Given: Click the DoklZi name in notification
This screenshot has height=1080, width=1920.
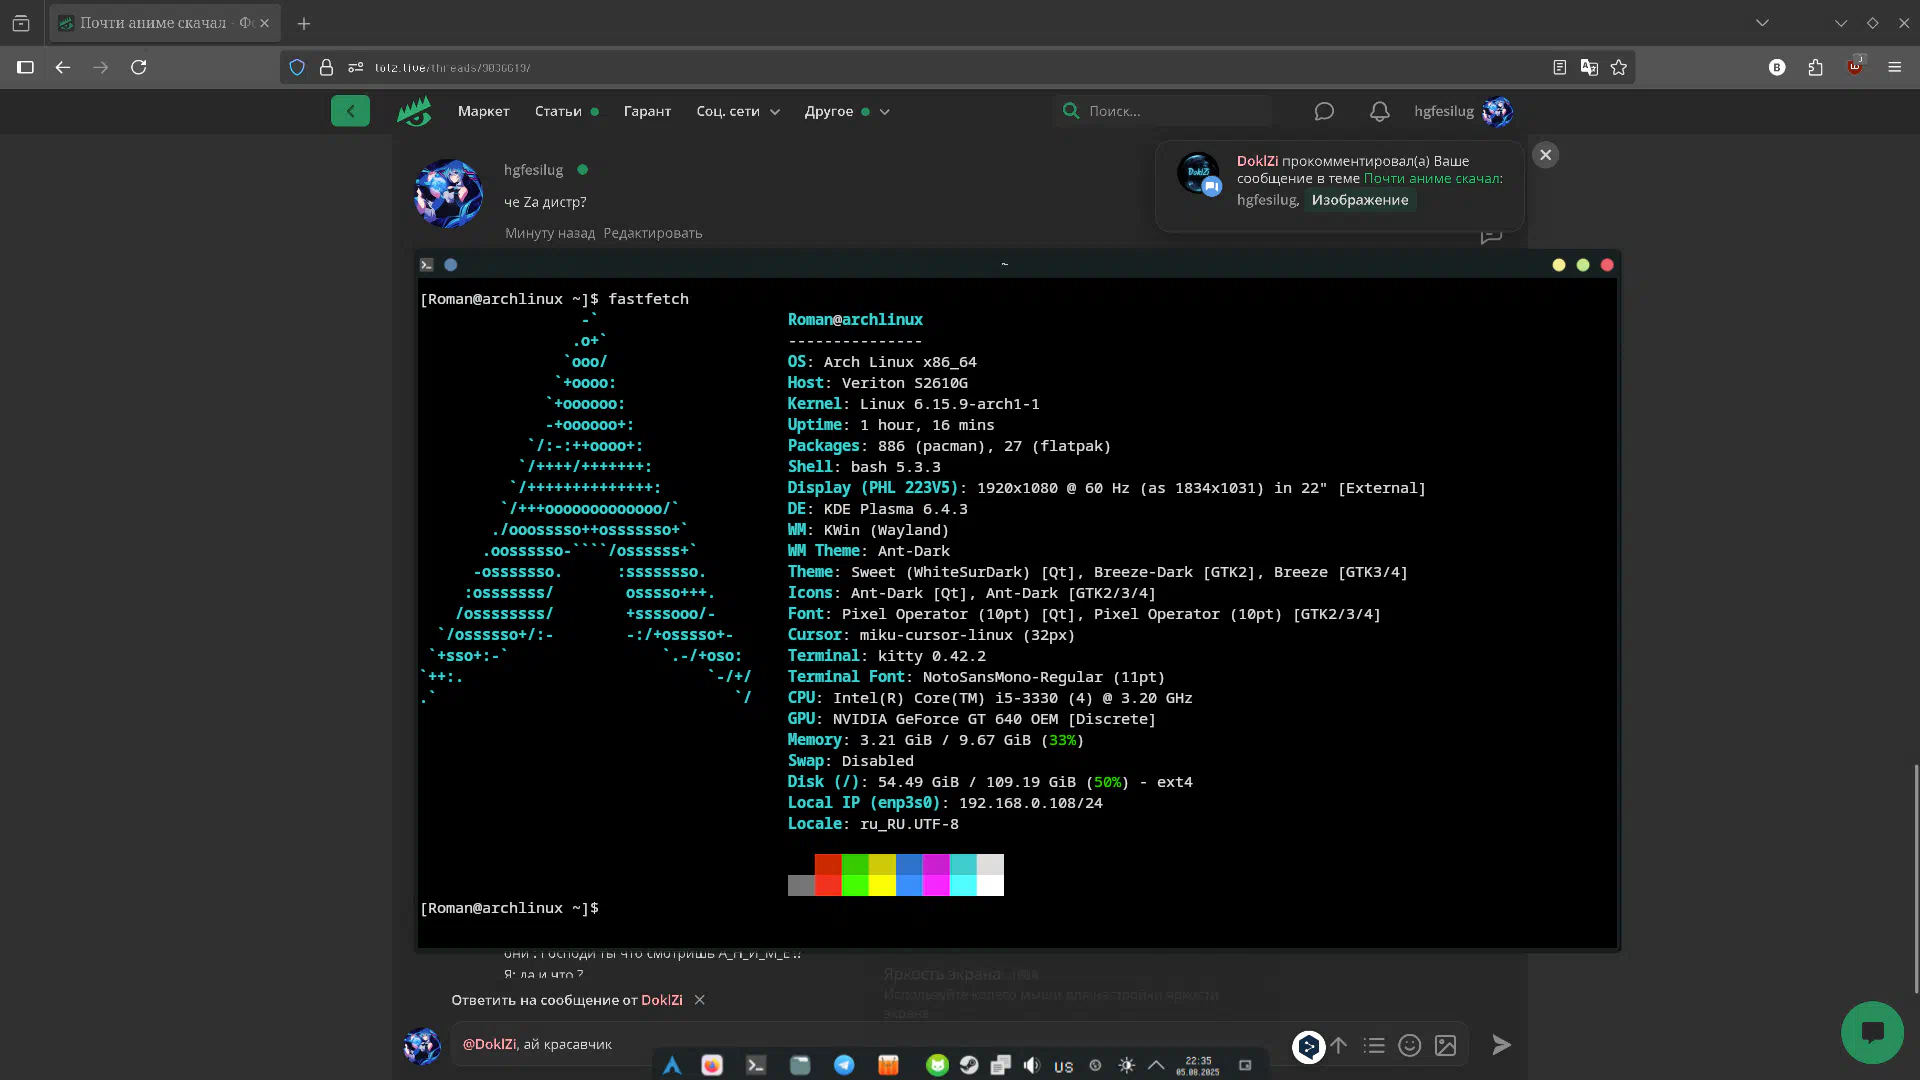Looking at the screenshot, I should pos(1257,160).
